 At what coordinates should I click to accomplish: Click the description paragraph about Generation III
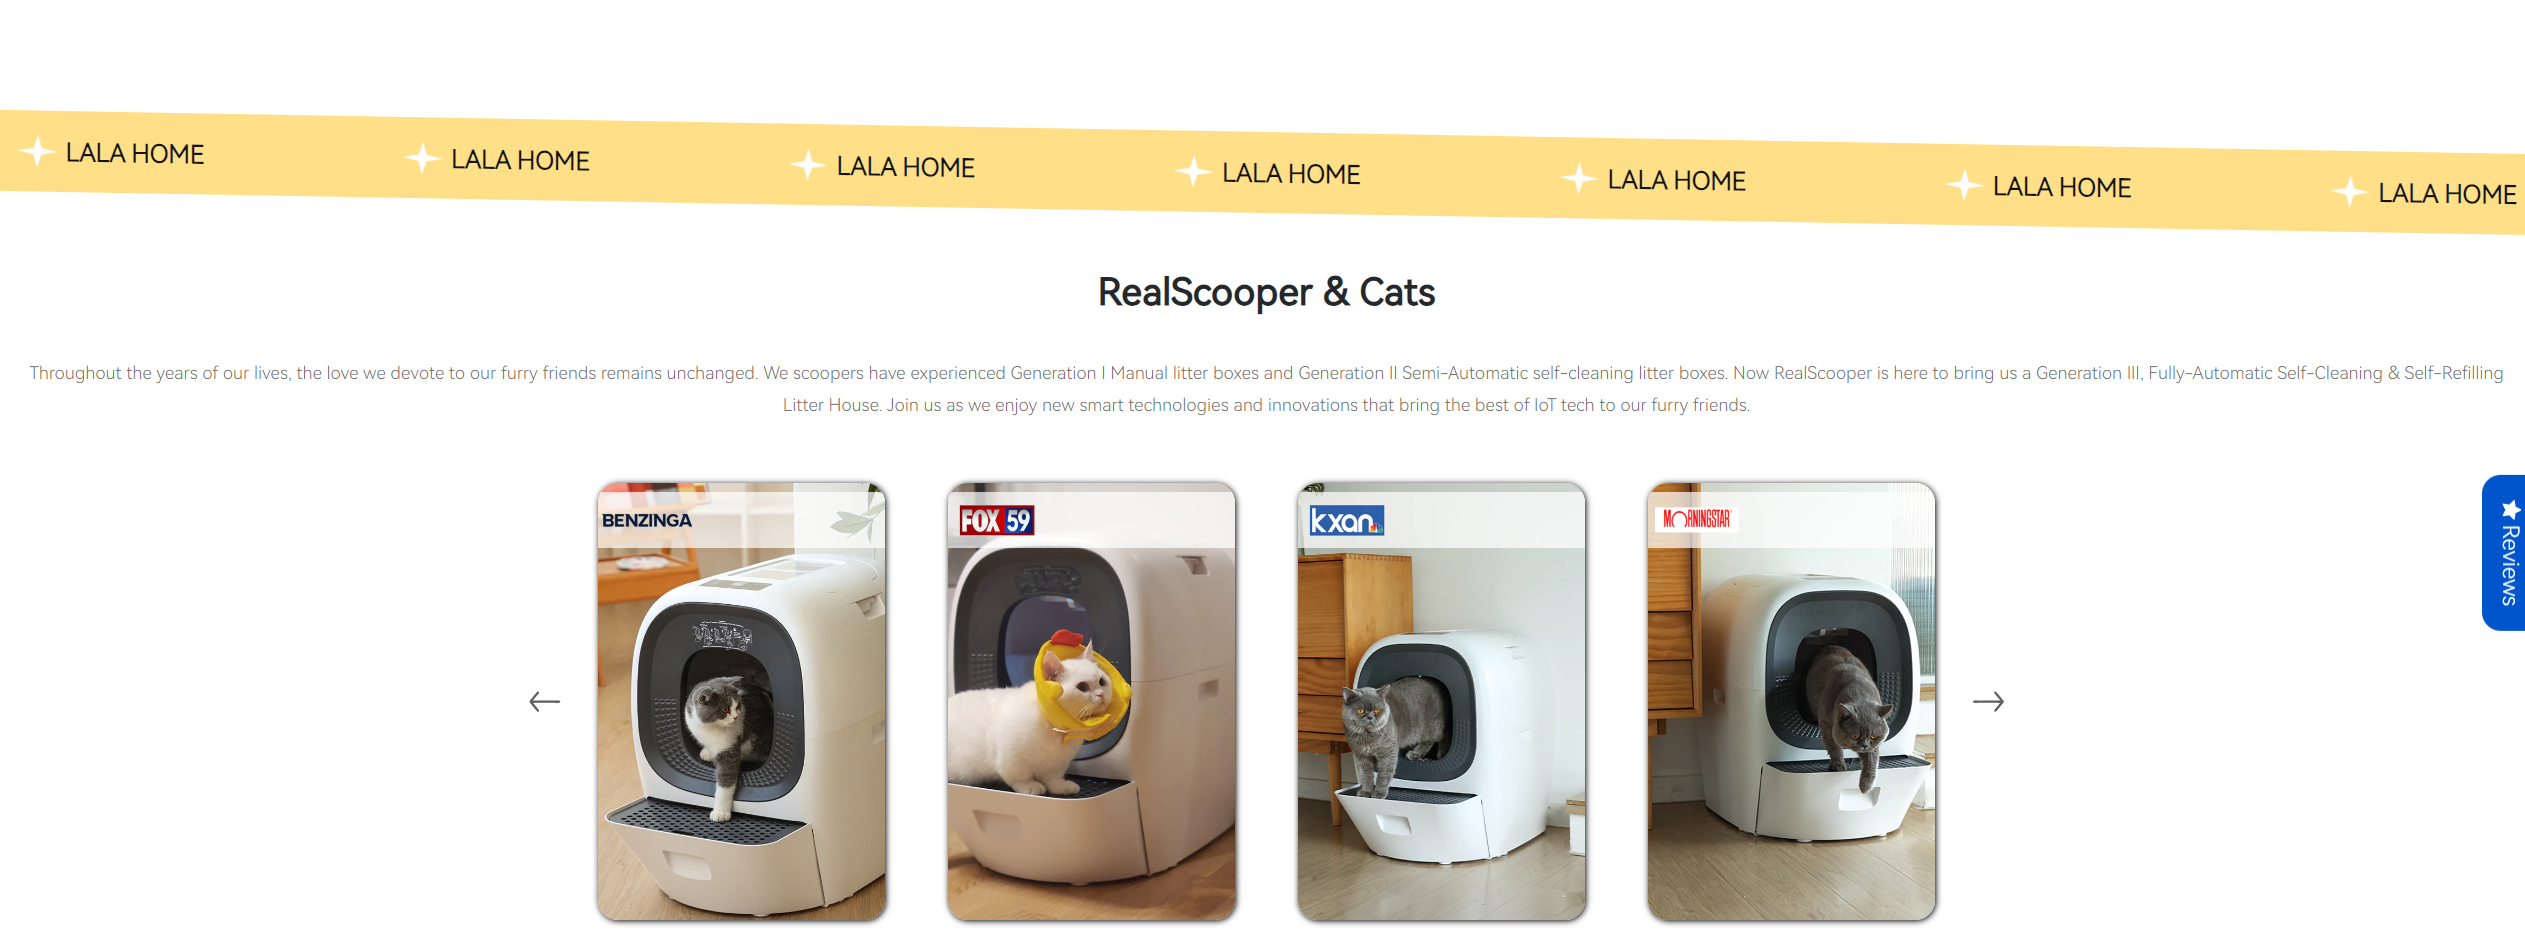1266,389
